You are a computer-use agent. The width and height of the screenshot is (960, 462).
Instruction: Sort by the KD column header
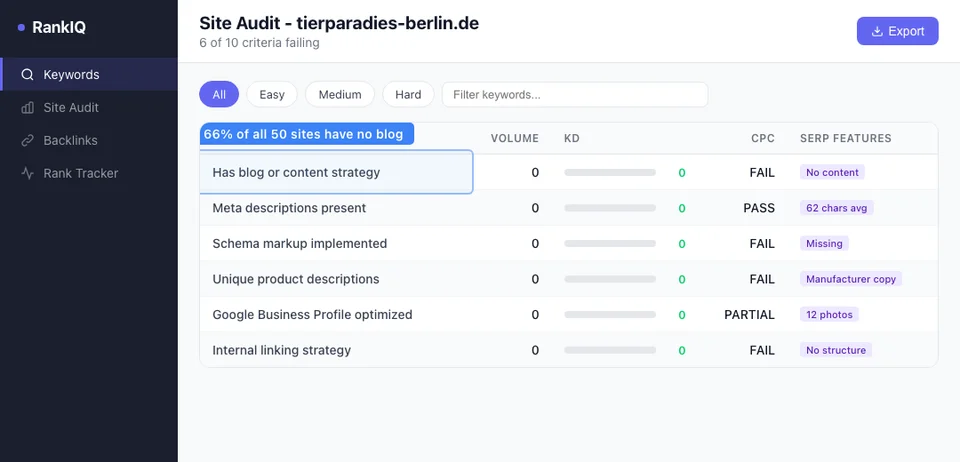pos(572,138)
